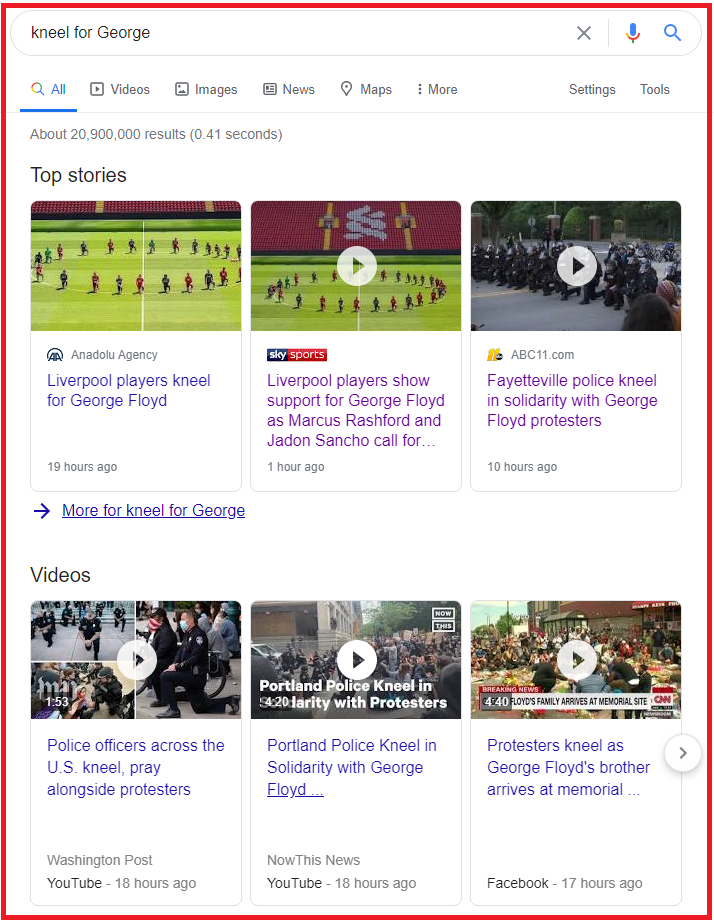This screenshot has width=714, height=924.
Task: Click the 'Top stories' heading
Action: [x=78, y=175]
